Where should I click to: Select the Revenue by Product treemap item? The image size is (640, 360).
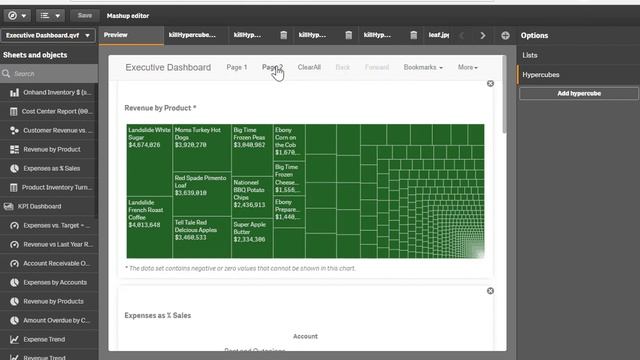point(49,149)
